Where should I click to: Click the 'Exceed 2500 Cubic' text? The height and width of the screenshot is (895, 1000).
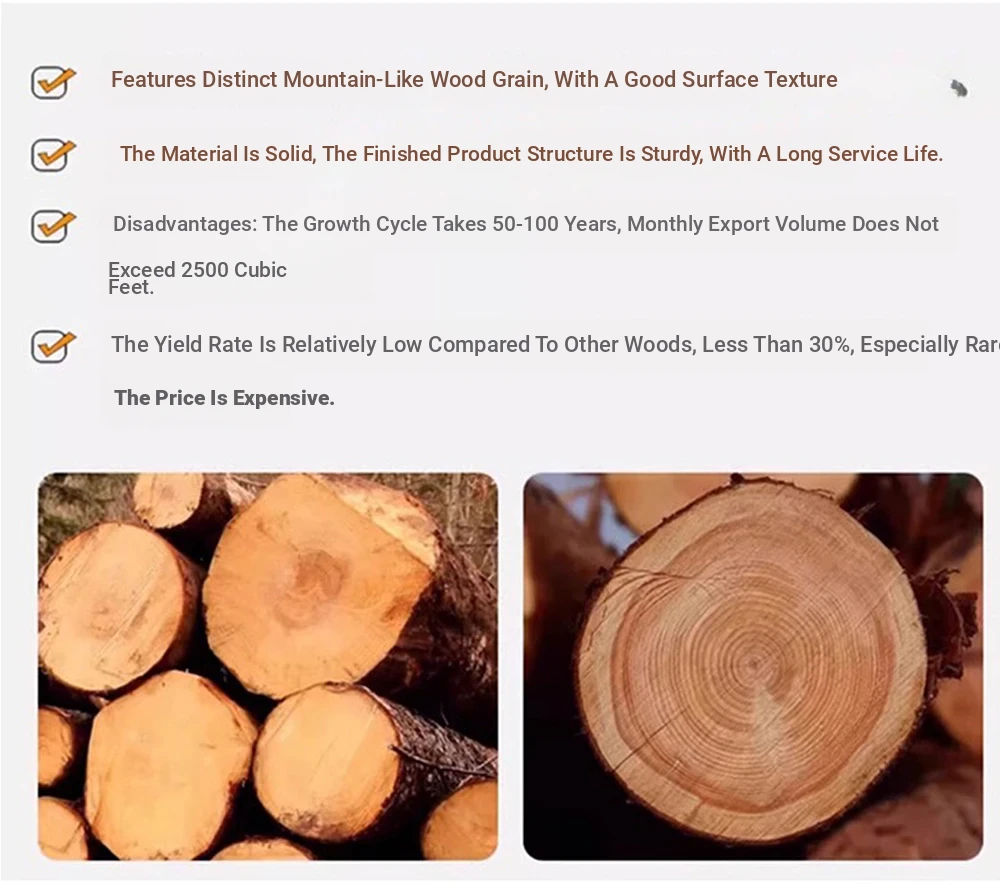pos(197,269)
